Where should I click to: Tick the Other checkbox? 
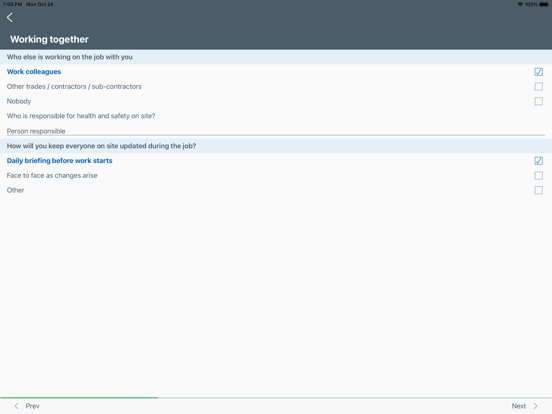click(x=538, y=190)
